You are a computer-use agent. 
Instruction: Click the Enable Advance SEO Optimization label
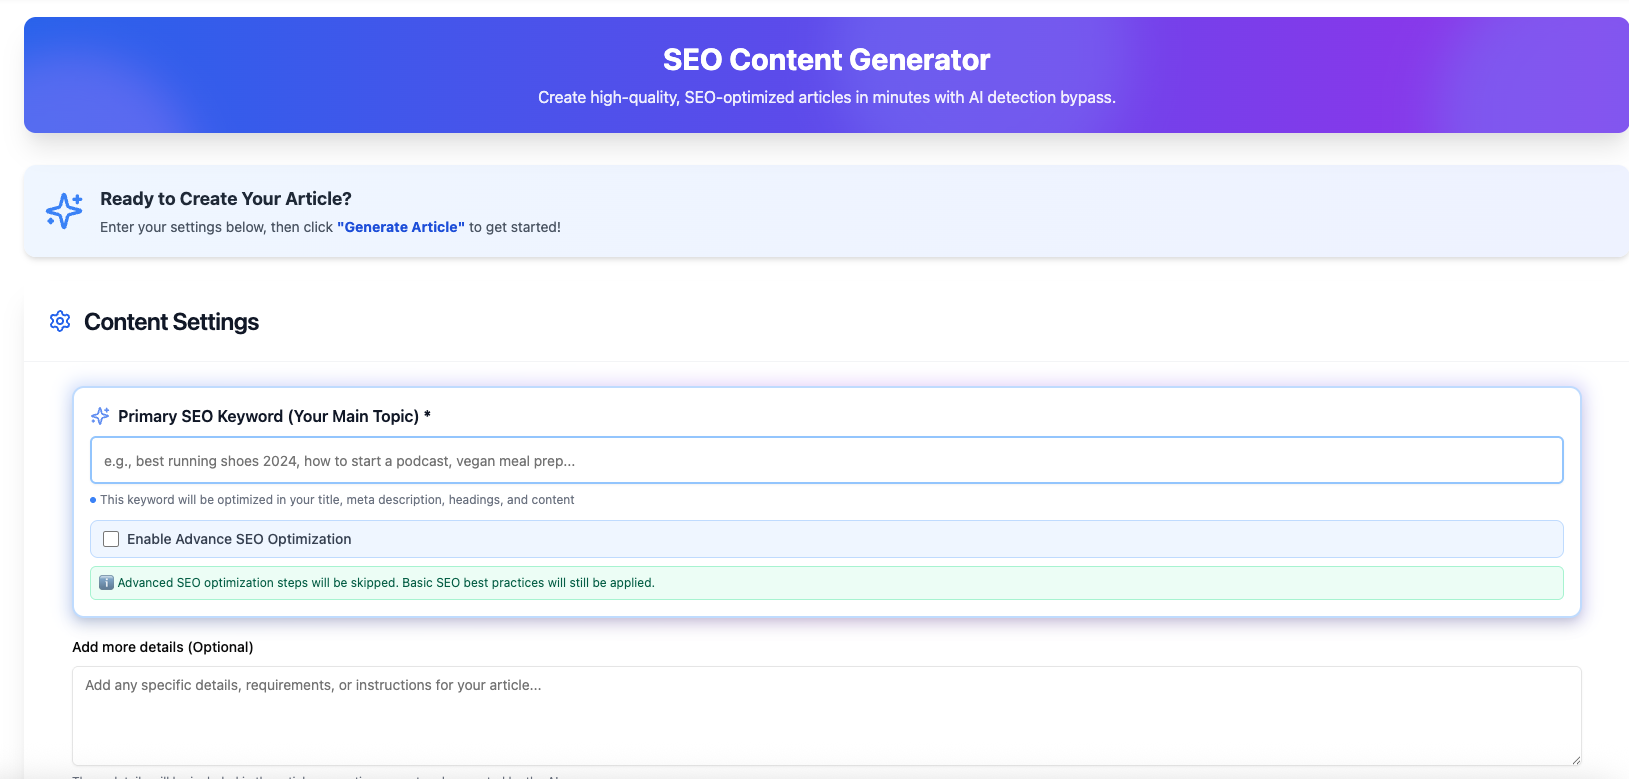(239, 539)
